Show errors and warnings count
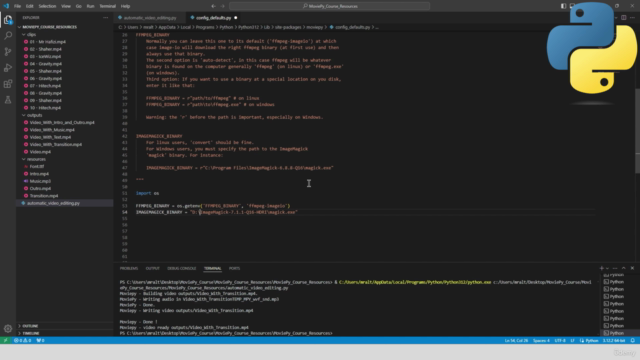The height and width of the screenshot is (360, 640). click(x=22, y=340)
